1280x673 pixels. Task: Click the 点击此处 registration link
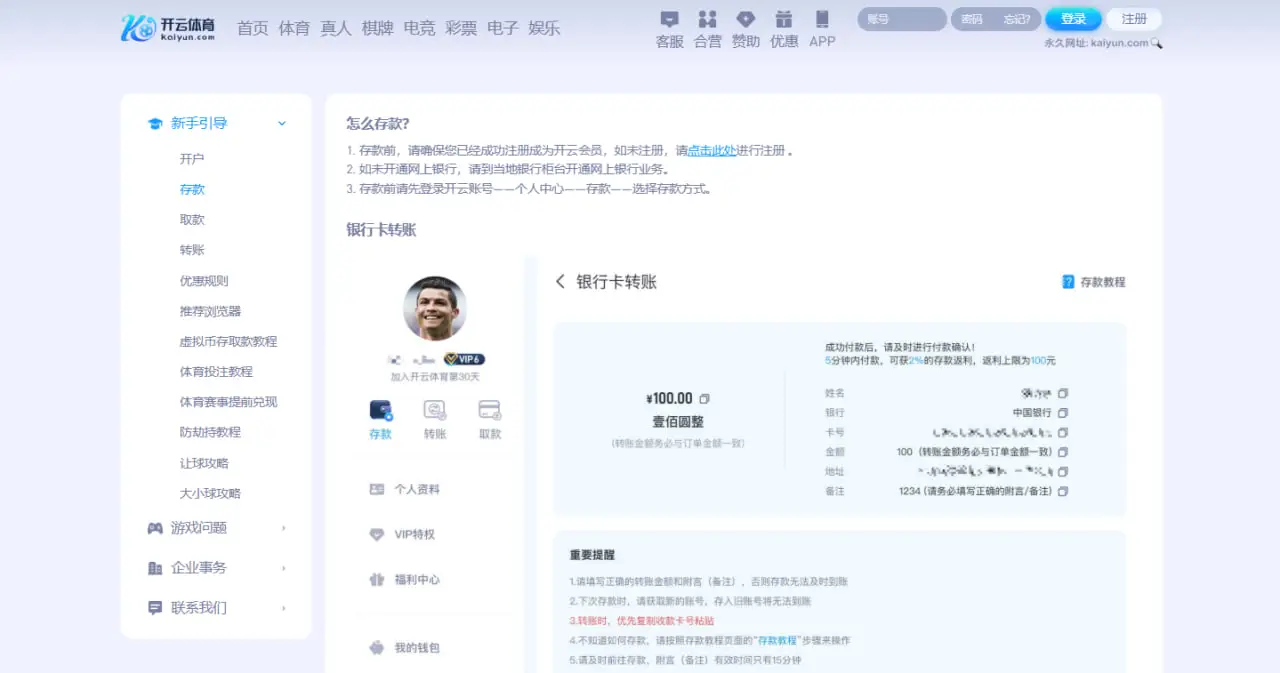pyautogui.click(x=712, y=150)
